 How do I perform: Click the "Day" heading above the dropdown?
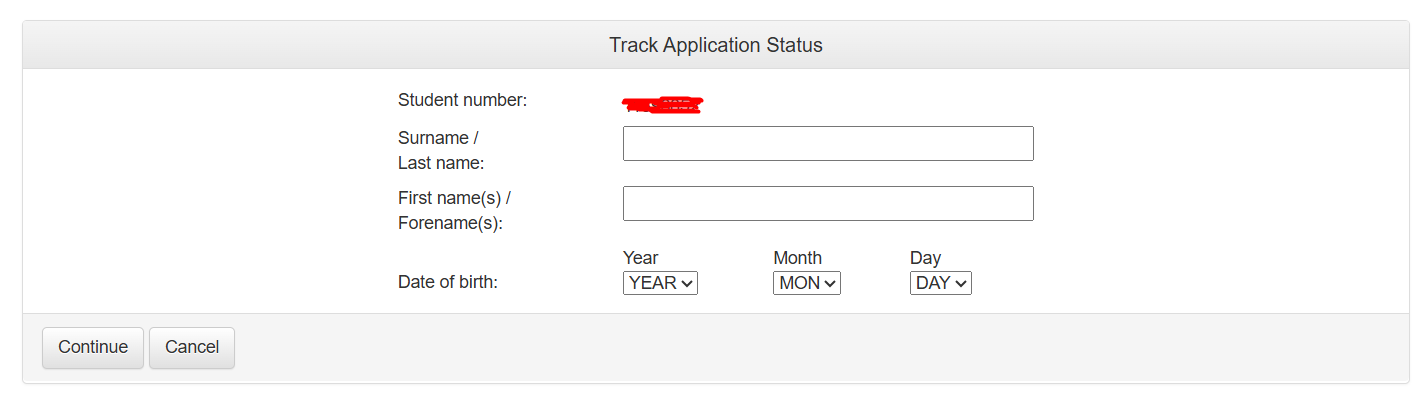coord(925,258)
